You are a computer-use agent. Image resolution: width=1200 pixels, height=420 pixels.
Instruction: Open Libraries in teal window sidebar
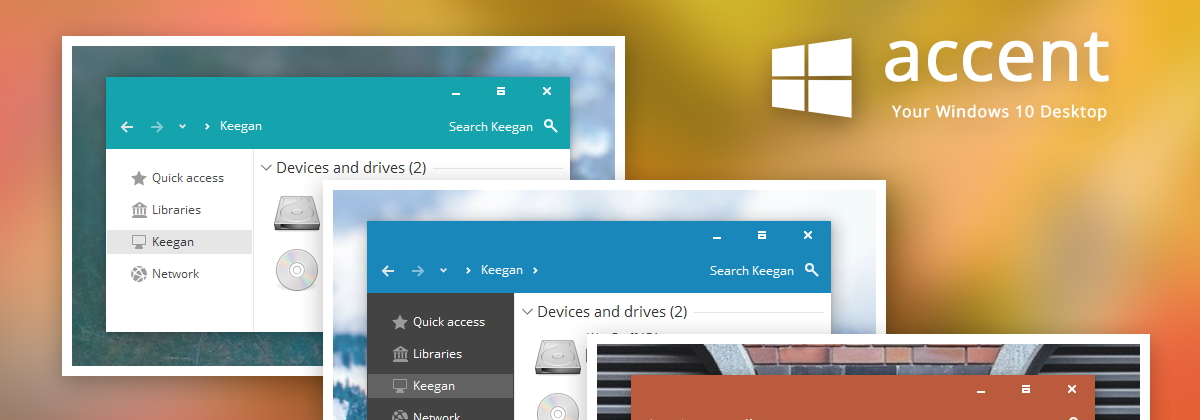click(x=167, y=210)
